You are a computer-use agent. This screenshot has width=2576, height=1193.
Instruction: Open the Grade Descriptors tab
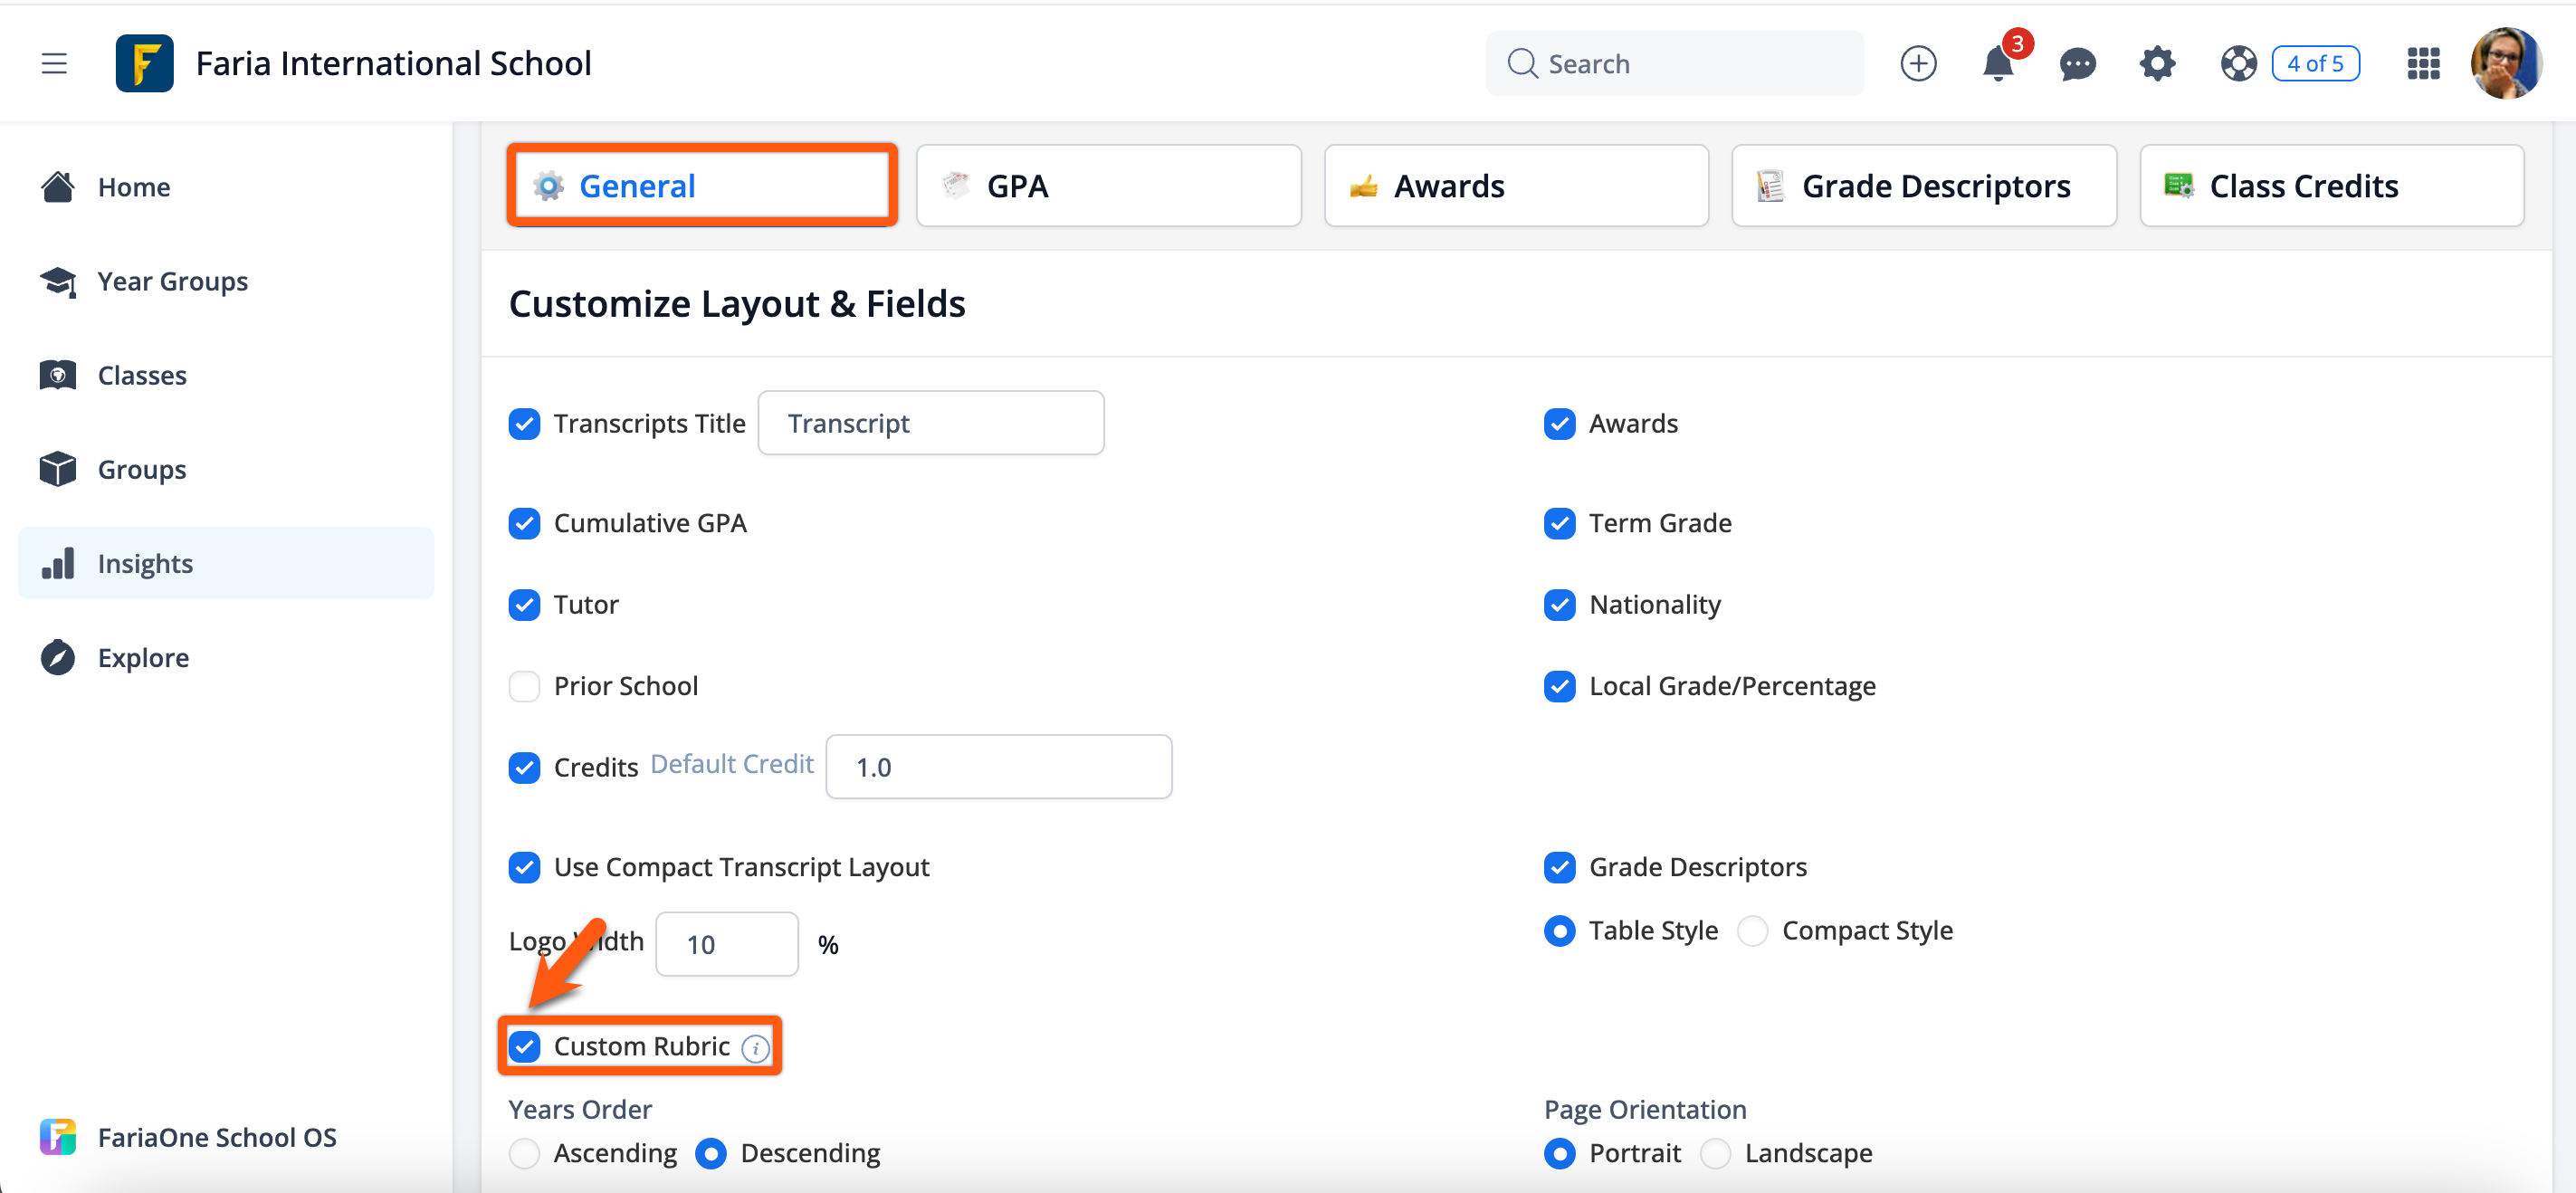pos(1923,186)
